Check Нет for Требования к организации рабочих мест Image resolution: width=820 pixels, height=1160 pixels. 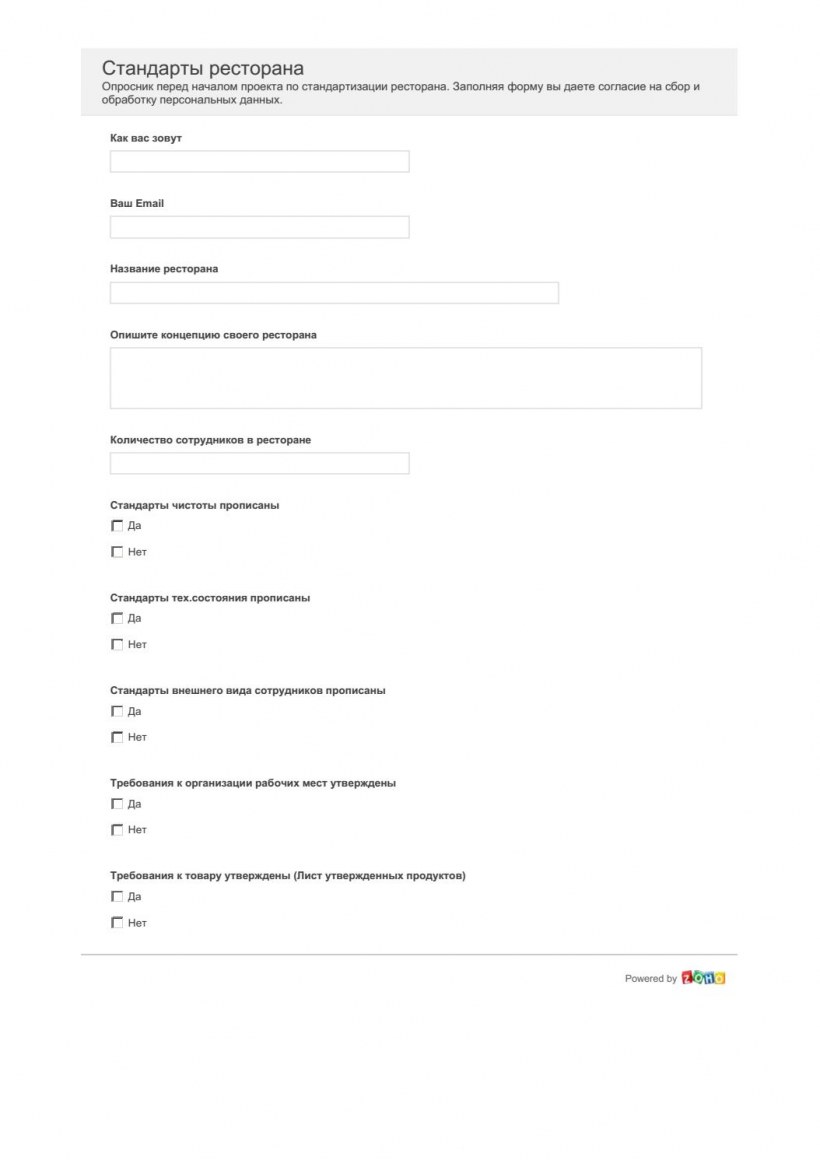tap(116, 829)
